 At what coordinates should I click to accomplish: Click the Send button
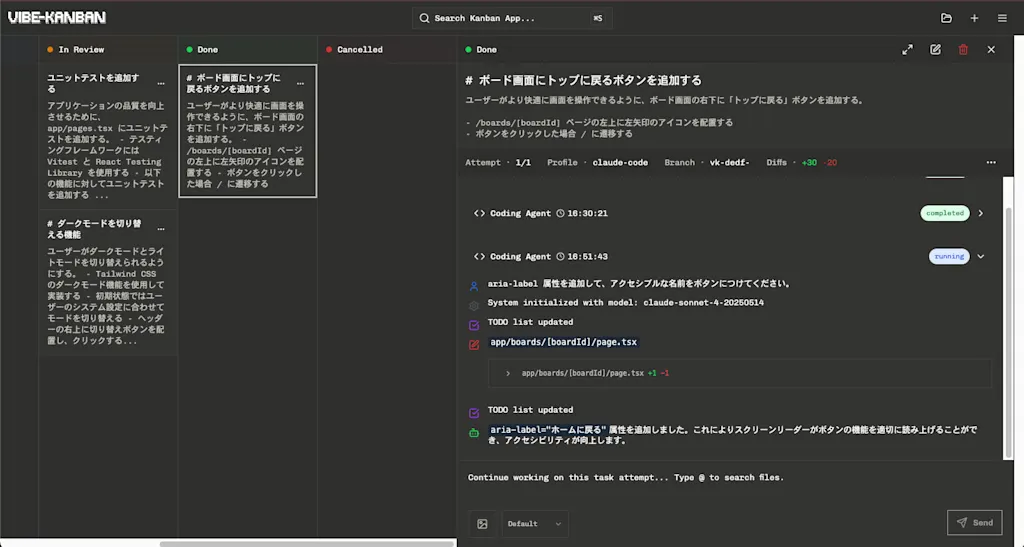[x=974, y=523]
